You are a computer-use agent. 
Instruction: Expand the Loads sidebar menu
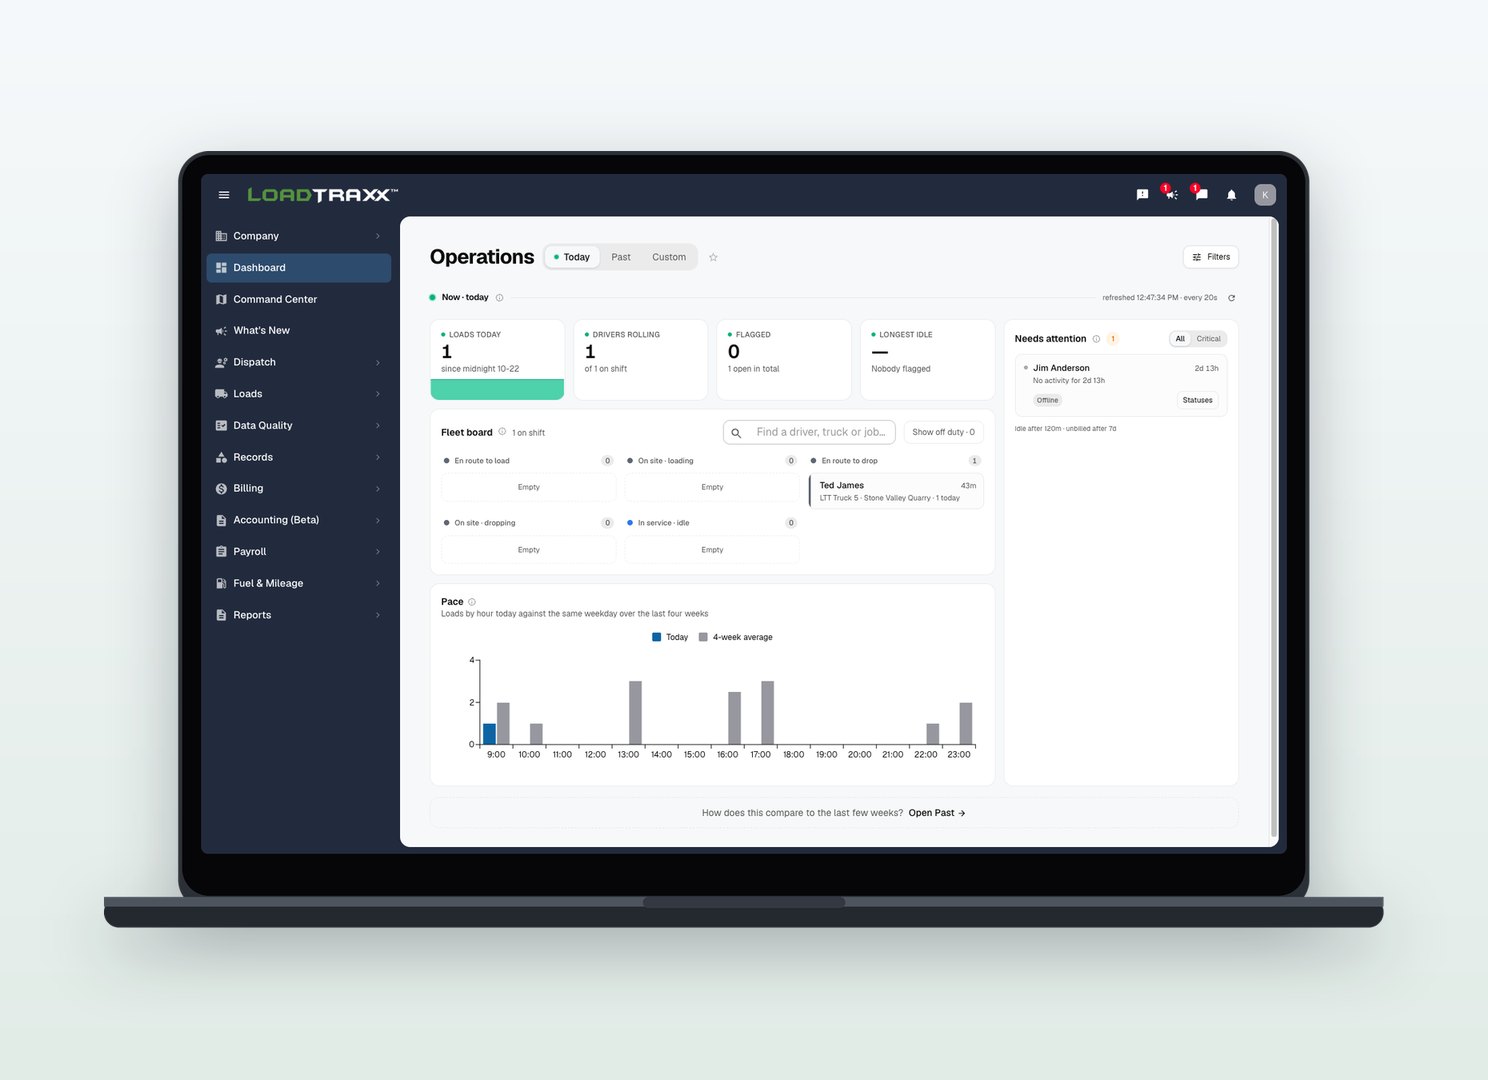(298, 394)
